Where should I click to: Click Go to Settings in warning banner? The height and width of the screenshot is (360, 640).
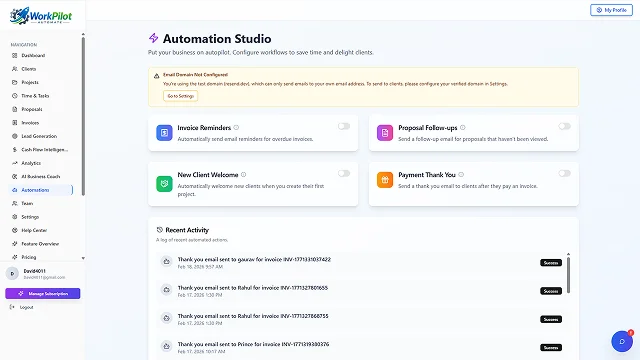[x=180, y=96]
